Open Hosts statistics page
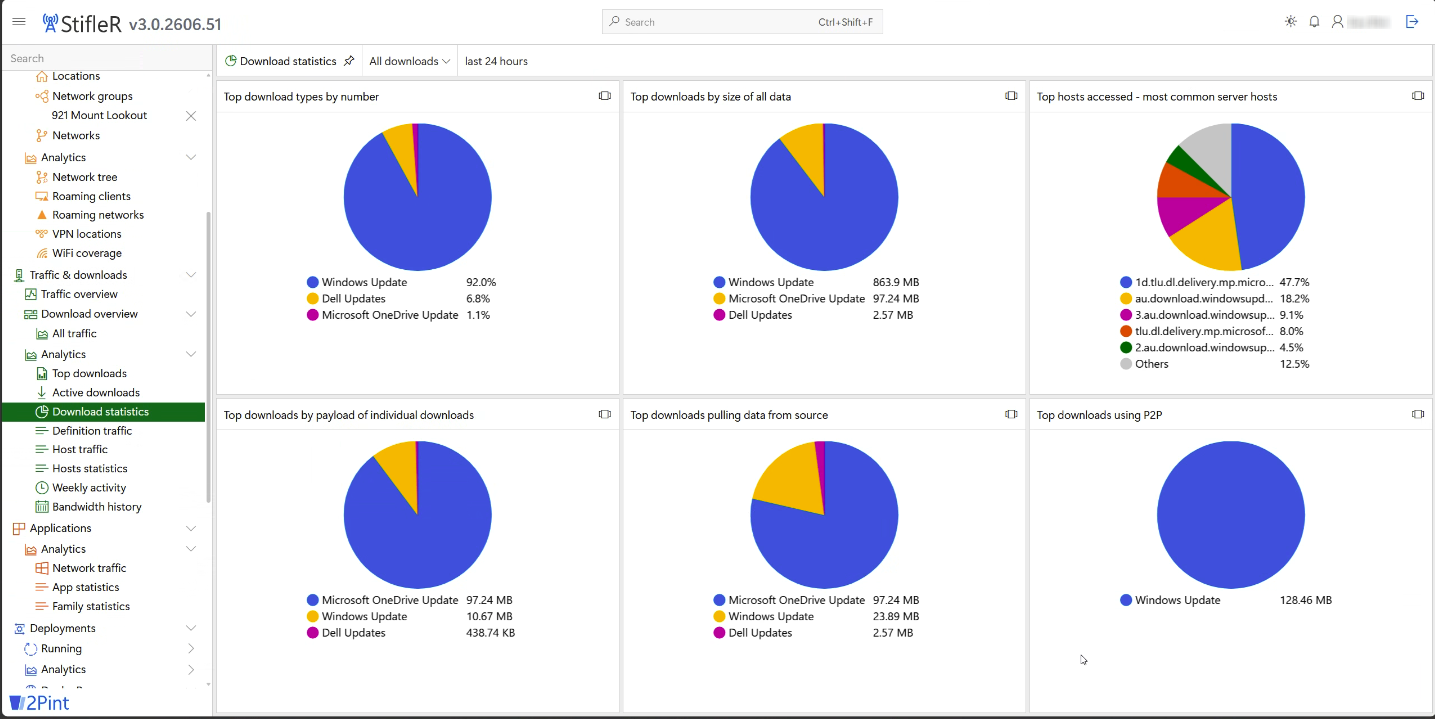This screenshot has height=719, width=1435. tap(90, 469)
